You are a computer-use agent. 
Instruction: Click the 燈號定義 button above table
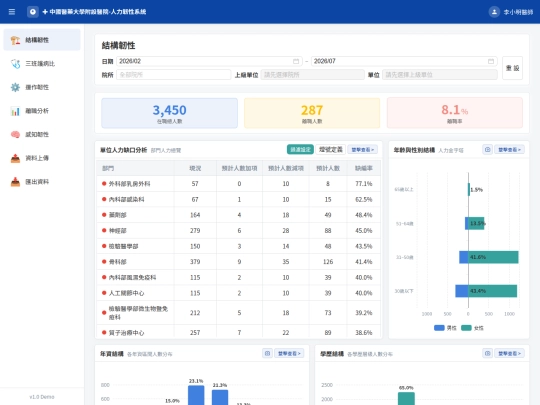(x=331, y=149)
